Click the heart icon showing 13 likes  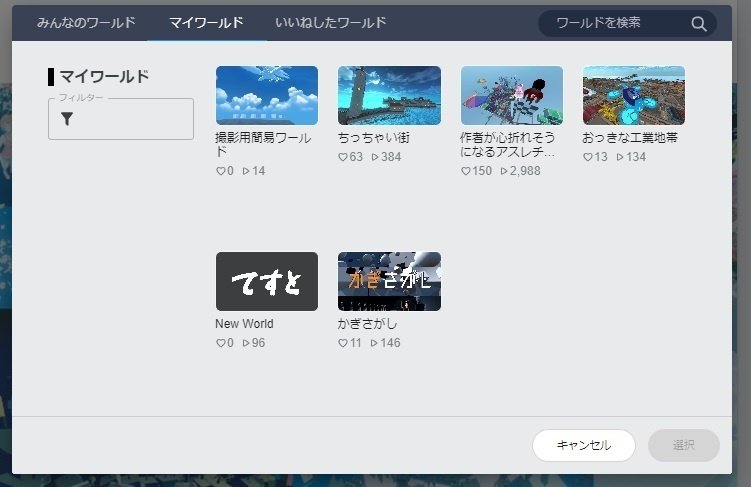pyautogui.click(x=588, y=157)
